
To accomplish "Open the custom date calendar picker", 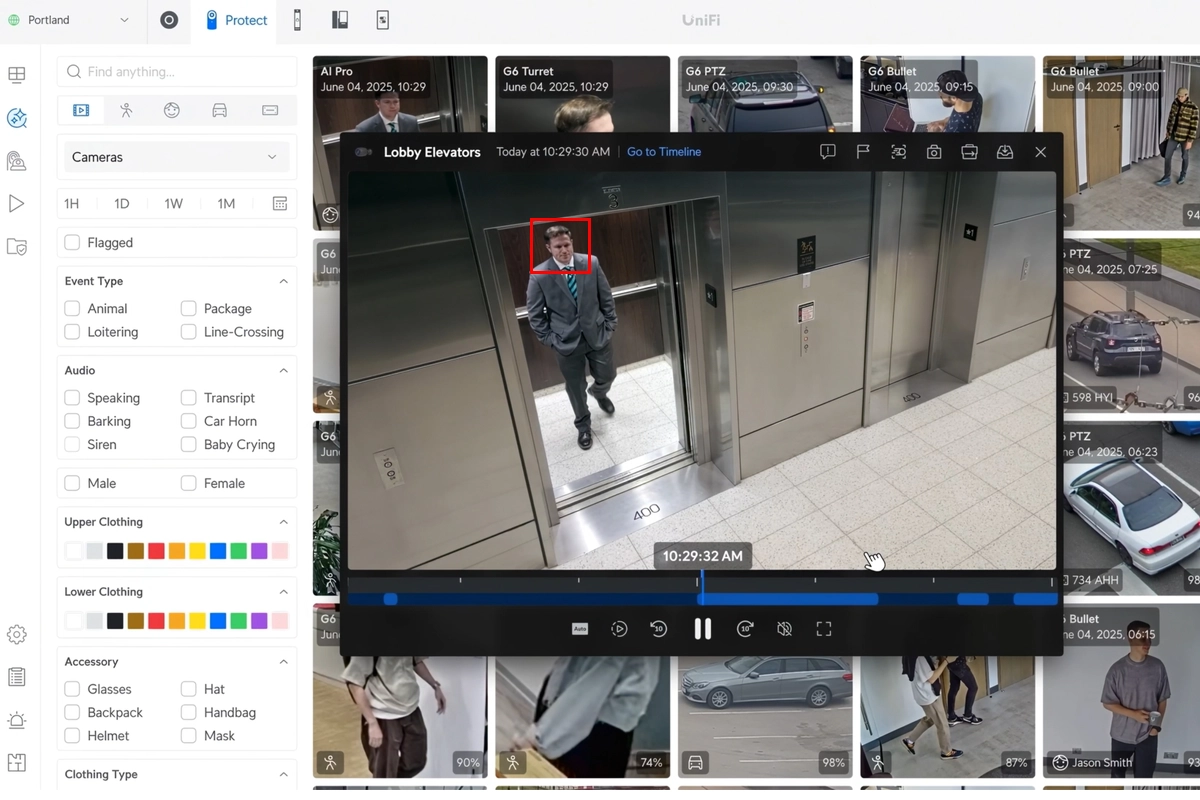I will [280, 204].
